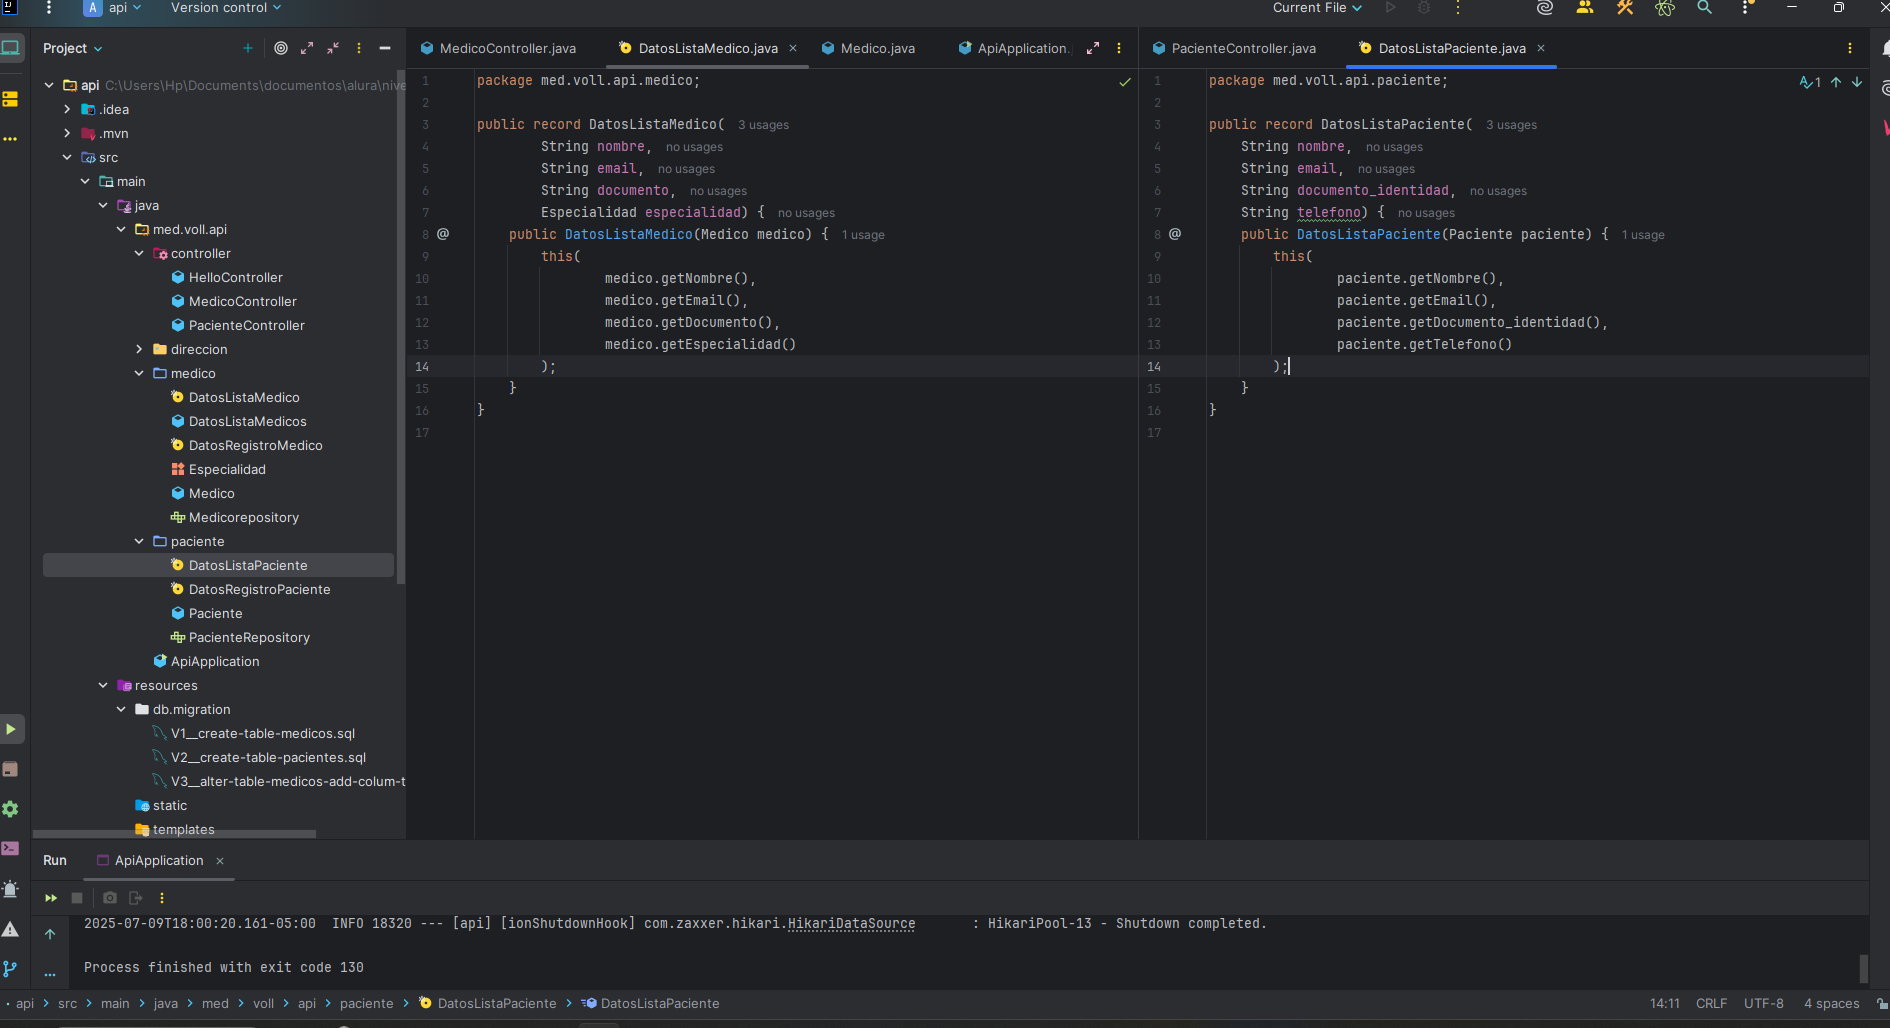This screenshot has height=1028, width=1890.
Task: Click Stop button in Run panel
Action: coord(77,898)
